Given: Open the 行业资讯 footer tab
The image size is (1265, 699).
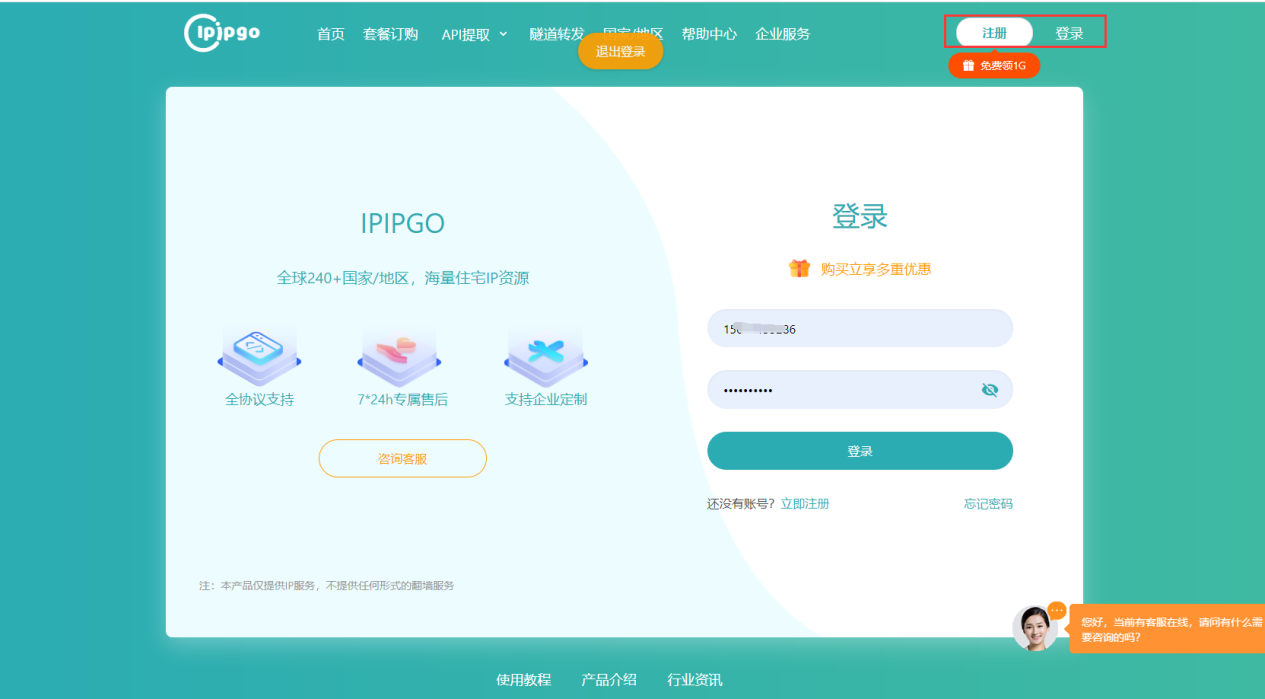Looking at the screenshot, I should coord(695,680).
